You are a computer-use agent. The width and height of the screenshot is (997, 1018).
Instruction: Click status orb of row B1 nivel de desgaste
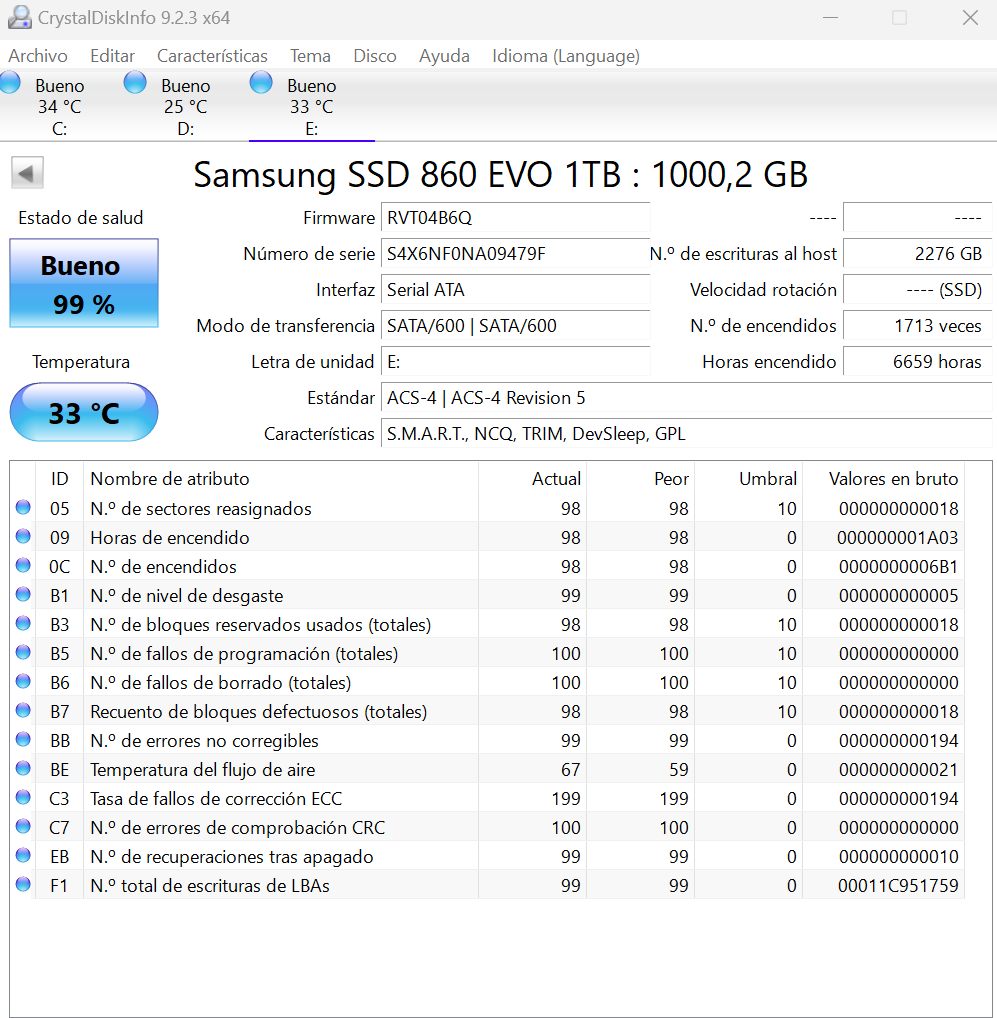pos(23,595)
